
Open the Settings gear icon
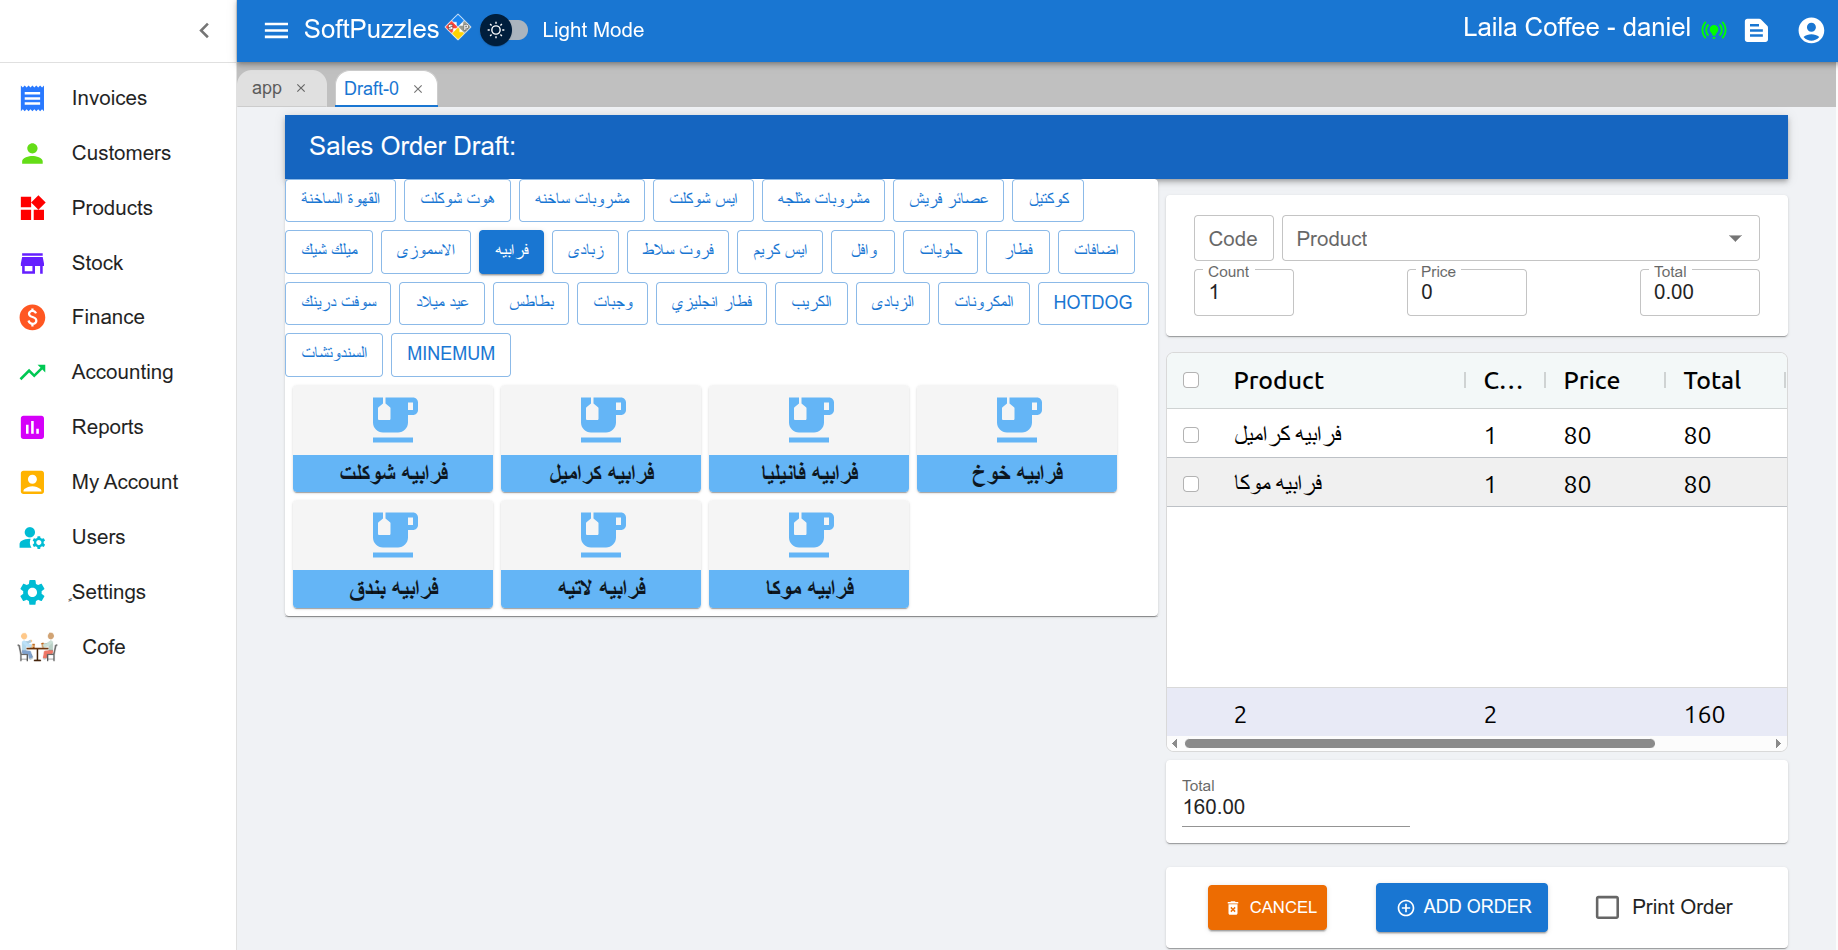pos(33,592)
